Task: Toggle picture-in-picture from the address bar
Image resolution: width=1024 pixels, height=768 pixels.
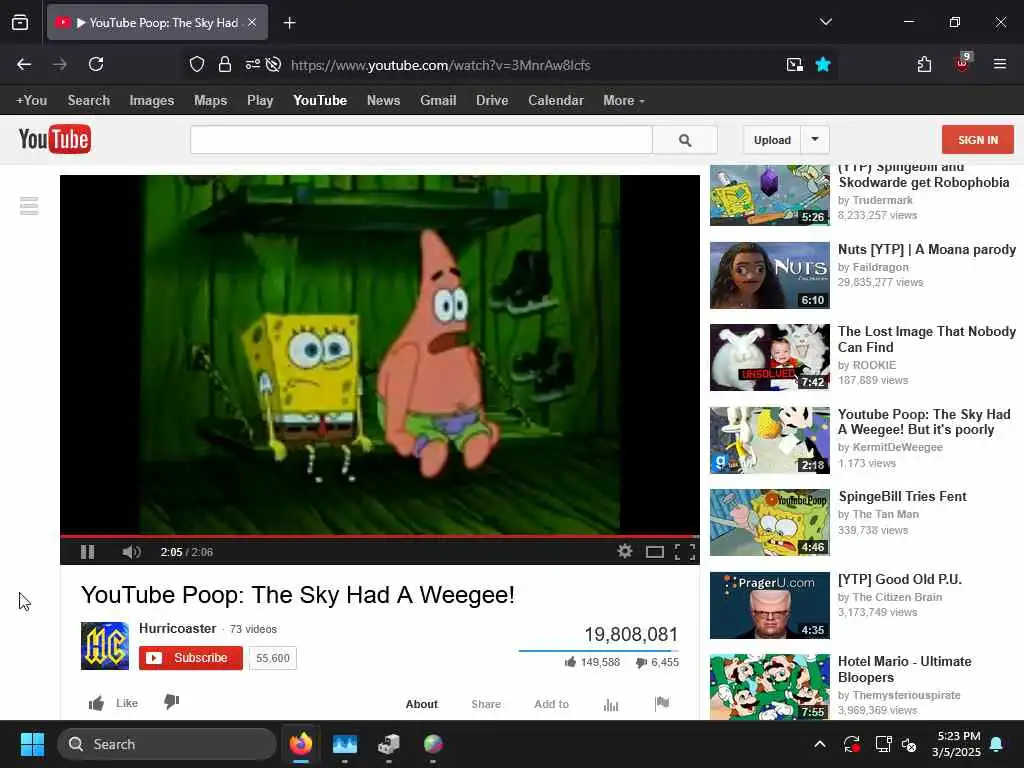Action: [x=794, y=64]
